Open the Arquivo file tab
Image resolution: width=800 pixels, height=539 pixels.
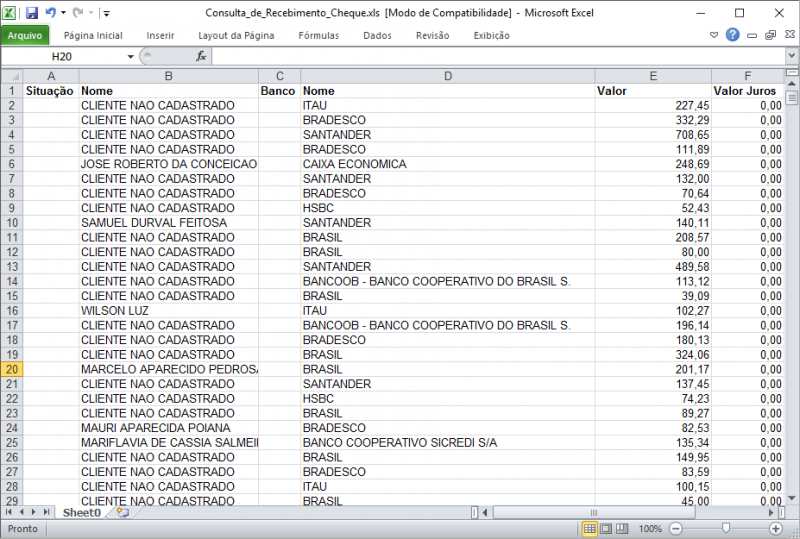point(24,35)
